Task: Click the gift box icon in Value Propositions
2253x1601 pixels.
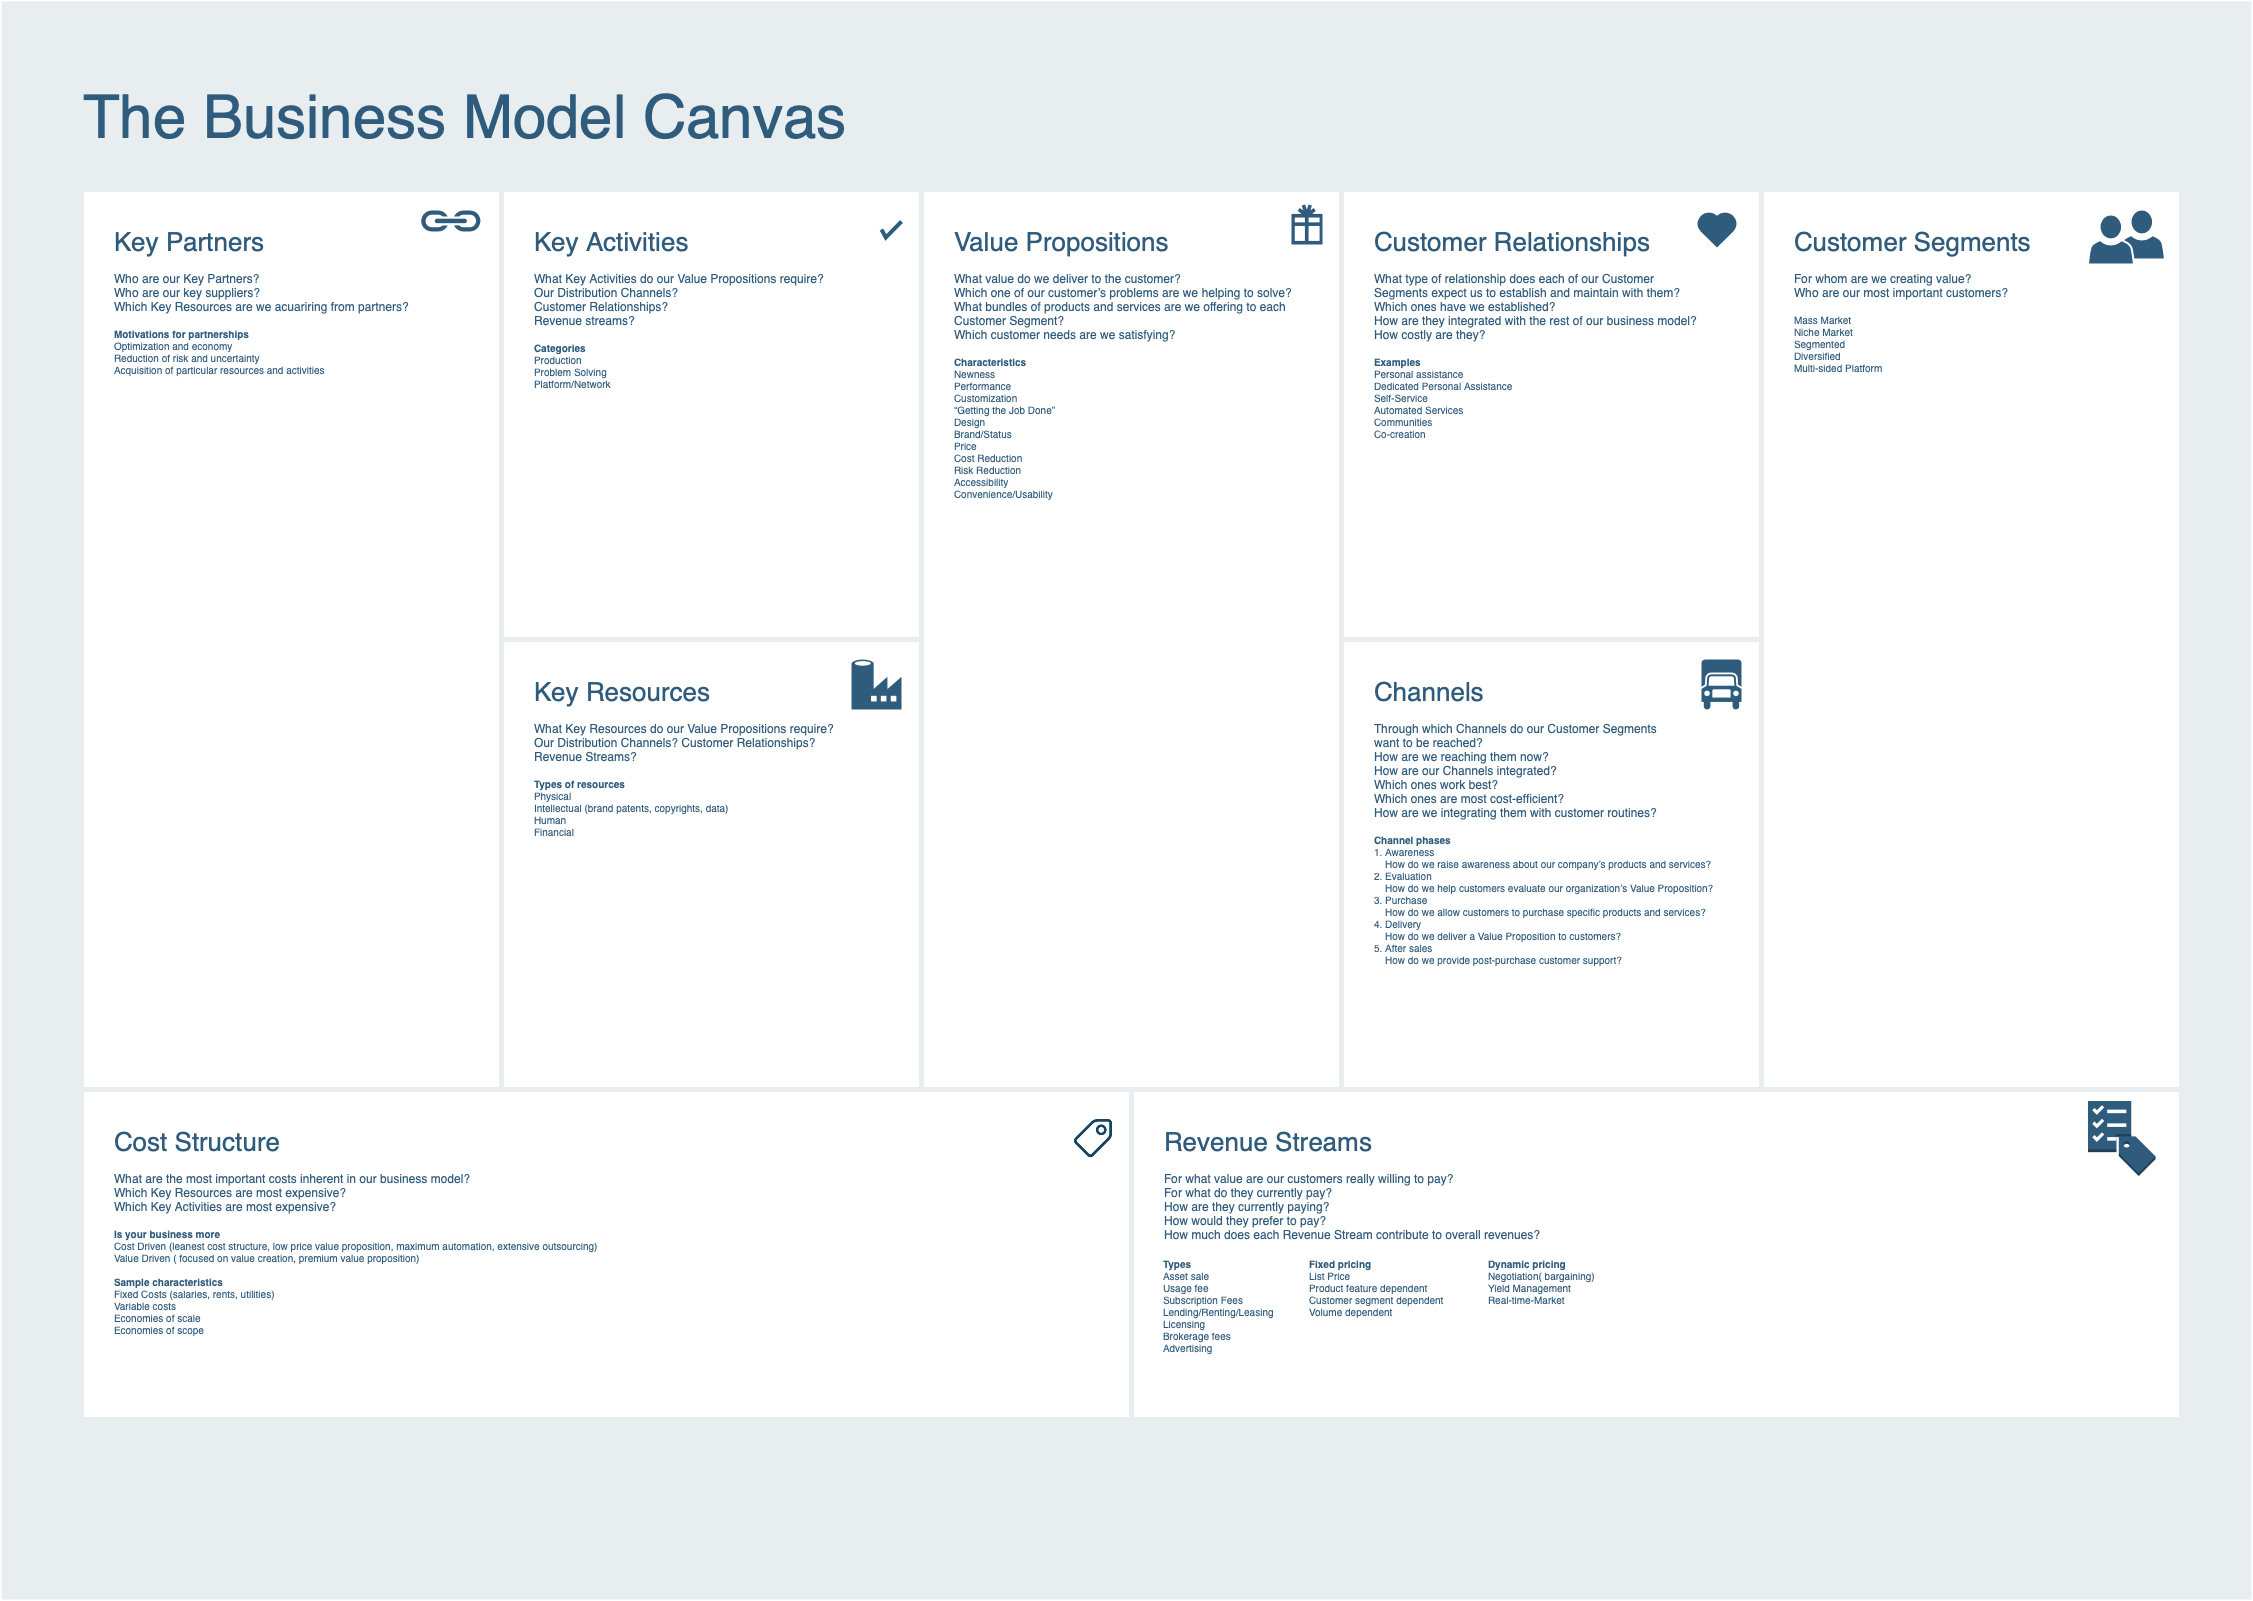Action: coord(1306,225)
